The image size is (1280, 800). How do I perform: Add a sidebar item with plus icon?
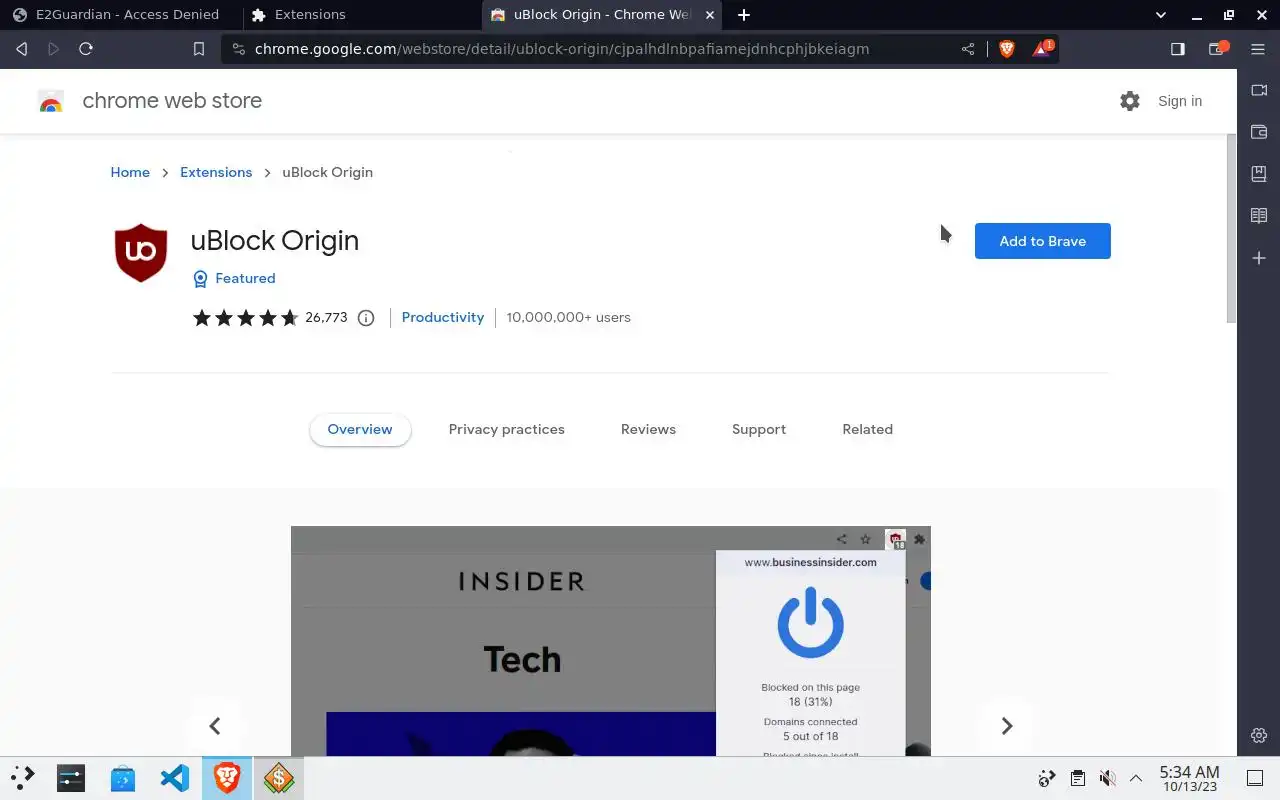pos(1259,258)
